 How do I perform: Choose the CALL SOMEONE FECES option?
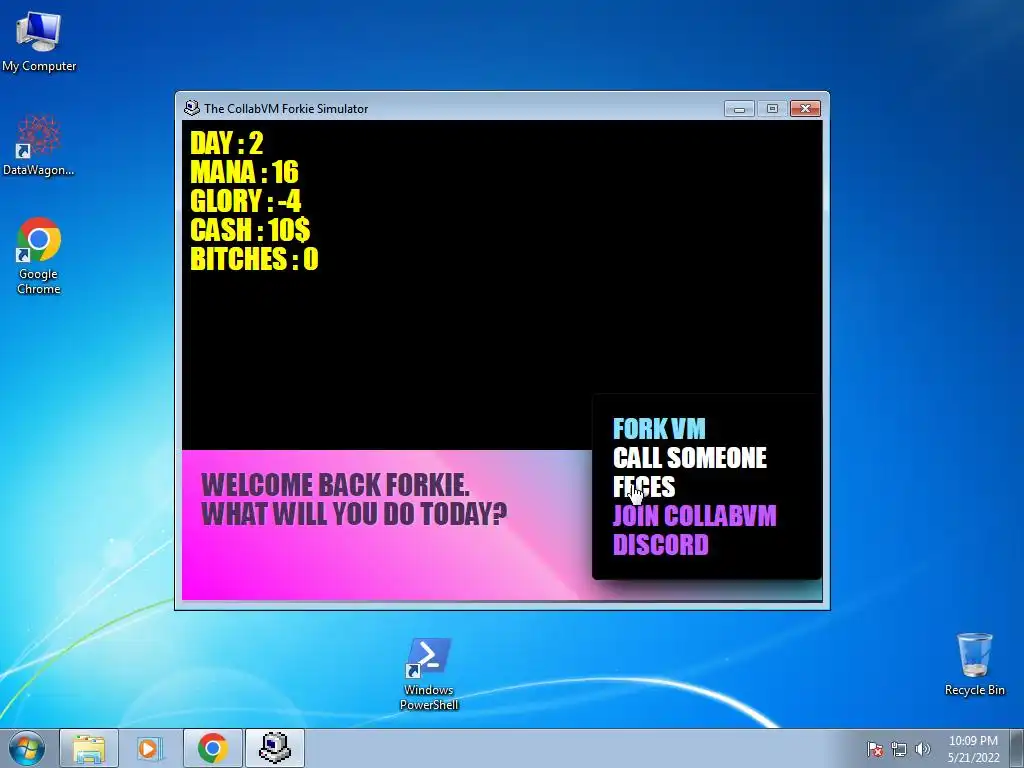[x=690, y=472]
